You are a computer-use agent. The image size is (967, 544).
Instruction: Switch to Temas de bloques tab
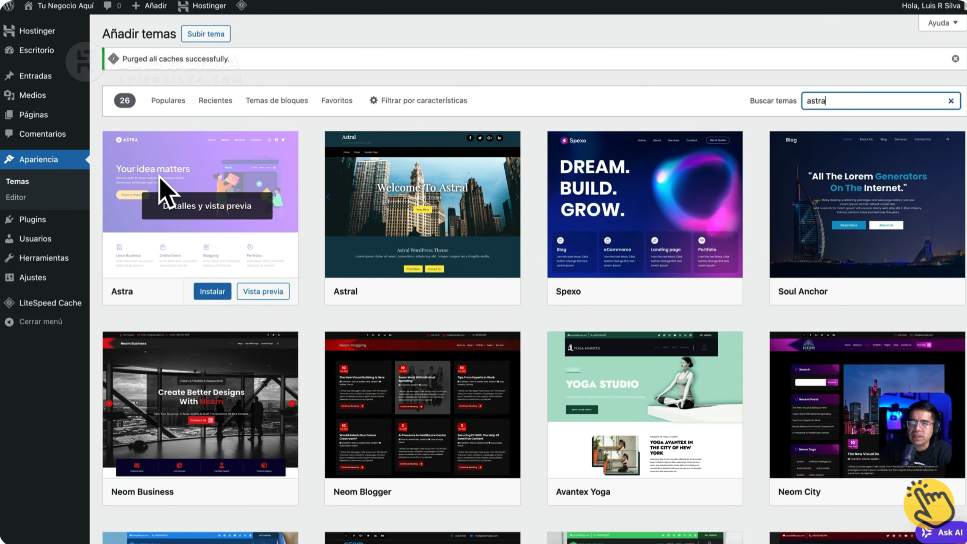(x=277, y=101)
